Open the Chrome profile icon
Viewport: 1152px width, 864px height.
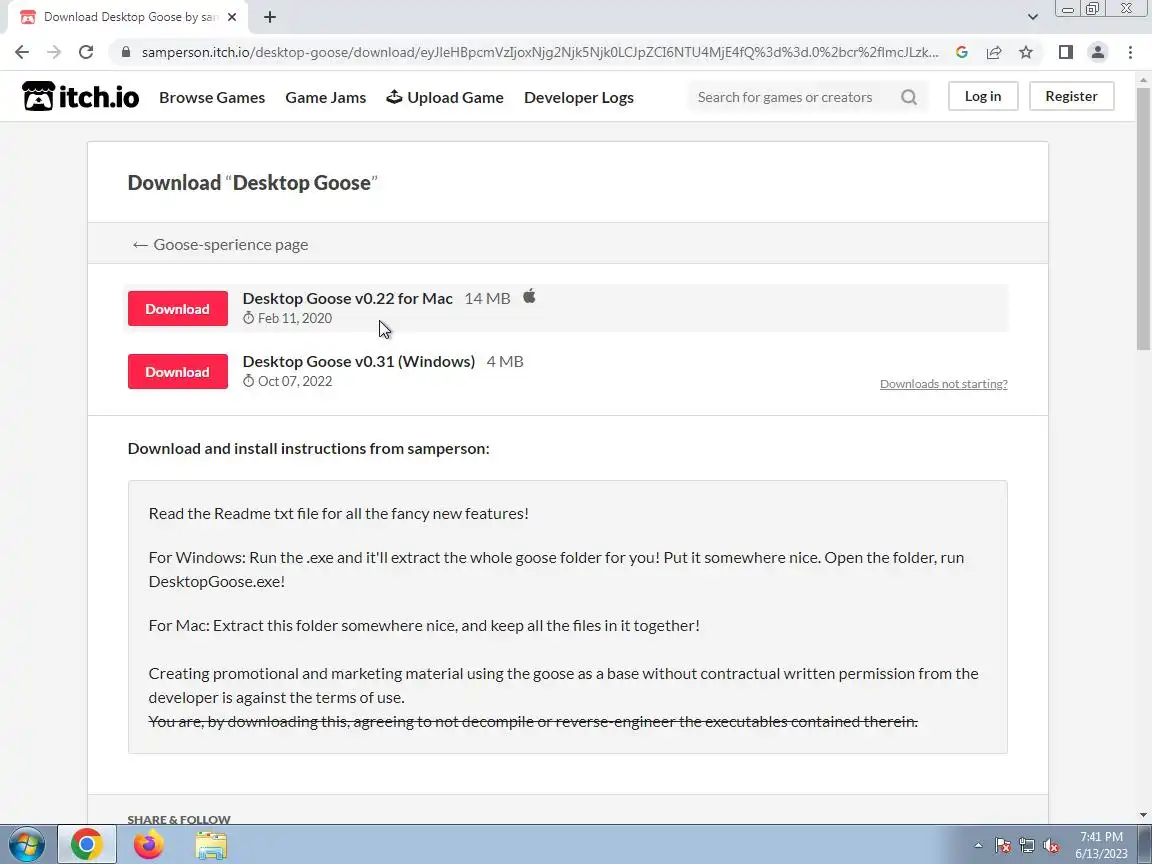coord(1098,52)
